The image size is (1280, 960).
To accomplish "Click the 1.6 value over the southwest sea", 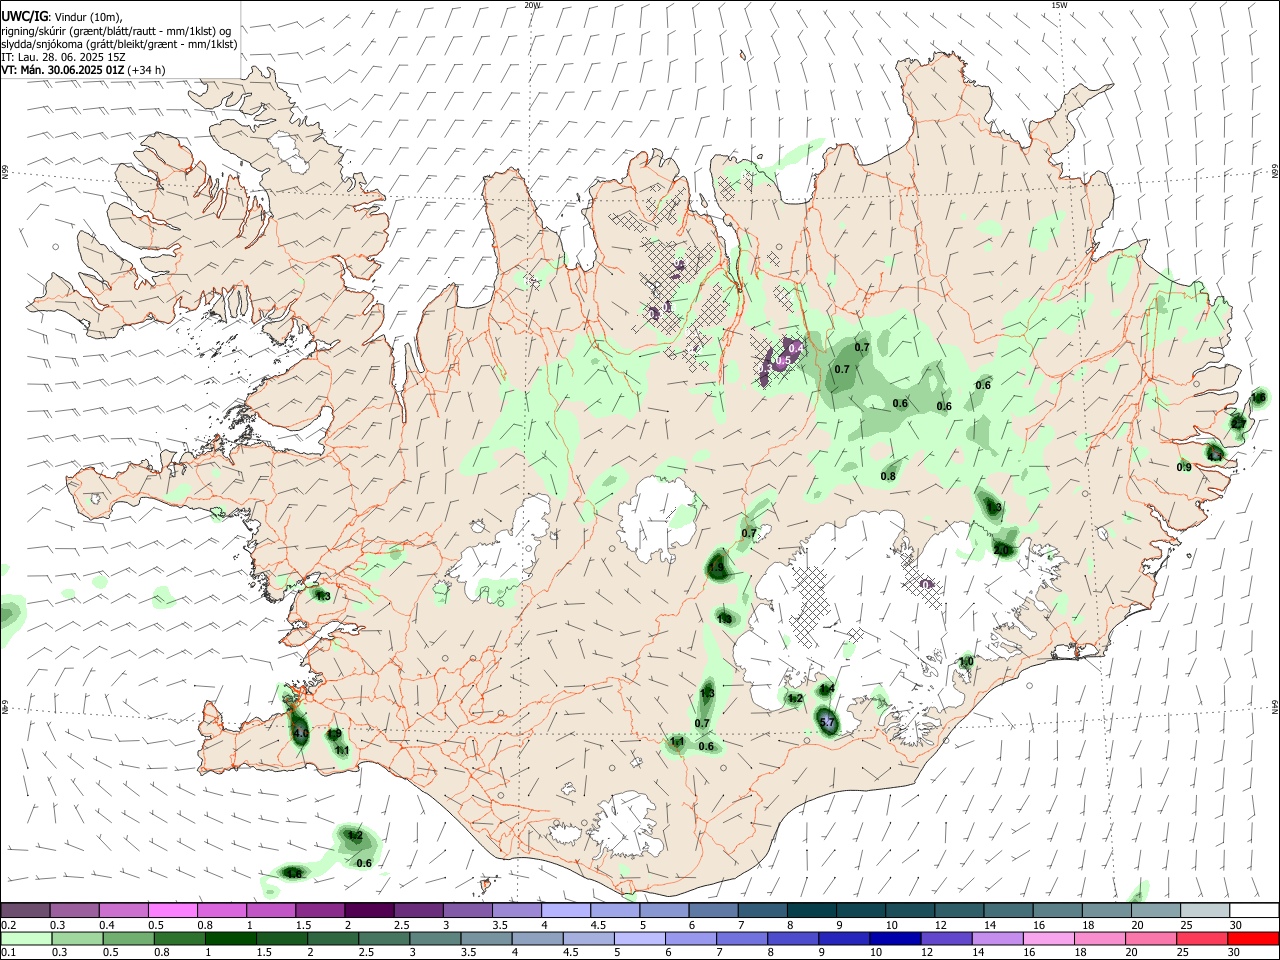I will tap(294, 874).
